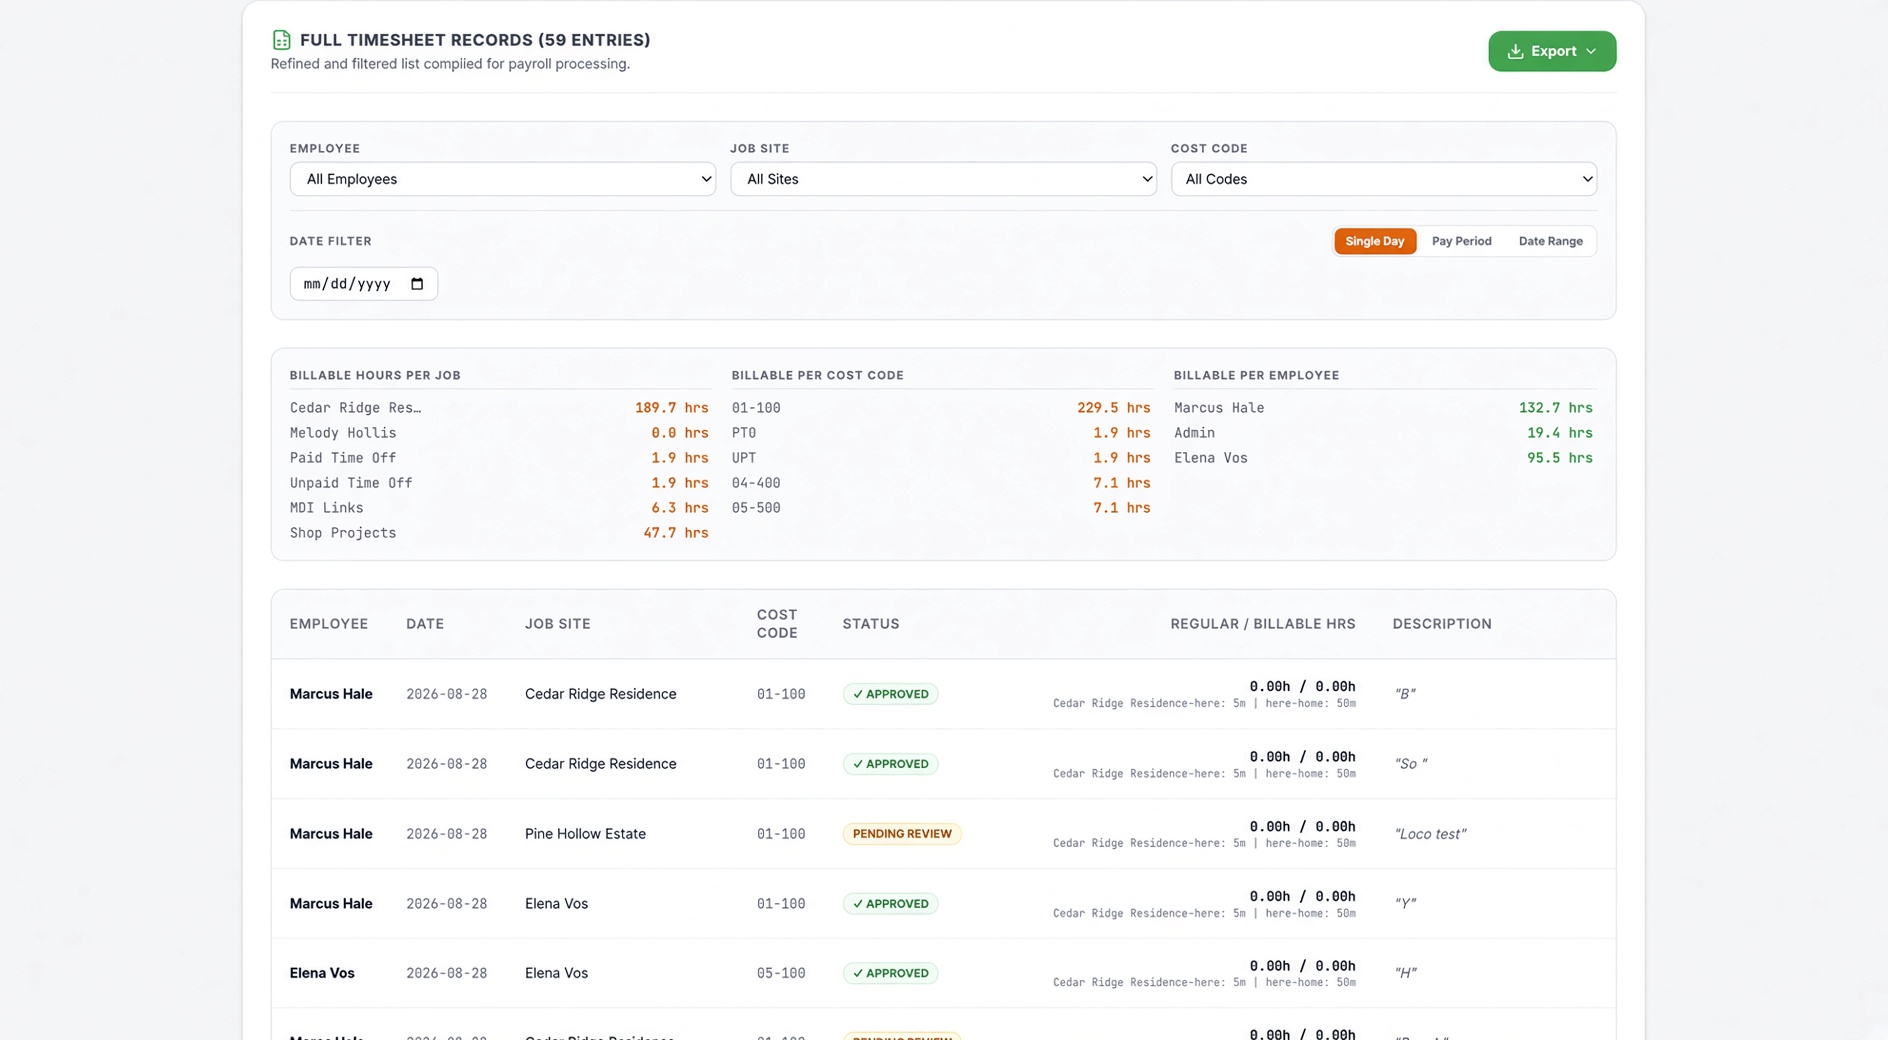Click the PTO cost code entry
This screenshot has width=1888, height=1040.
(x=744, y=433)
